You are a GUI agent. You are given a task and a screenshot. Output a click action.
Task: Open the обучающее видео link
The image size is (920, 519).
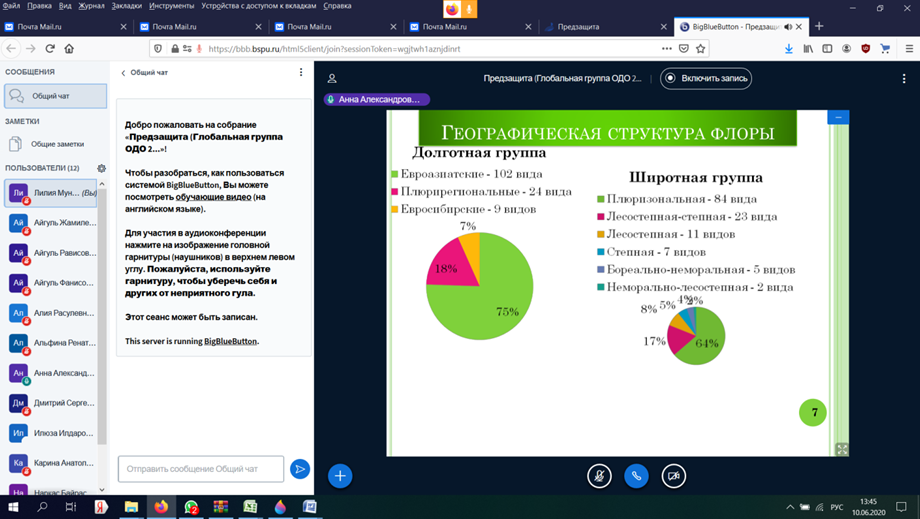tap(221, 197)
